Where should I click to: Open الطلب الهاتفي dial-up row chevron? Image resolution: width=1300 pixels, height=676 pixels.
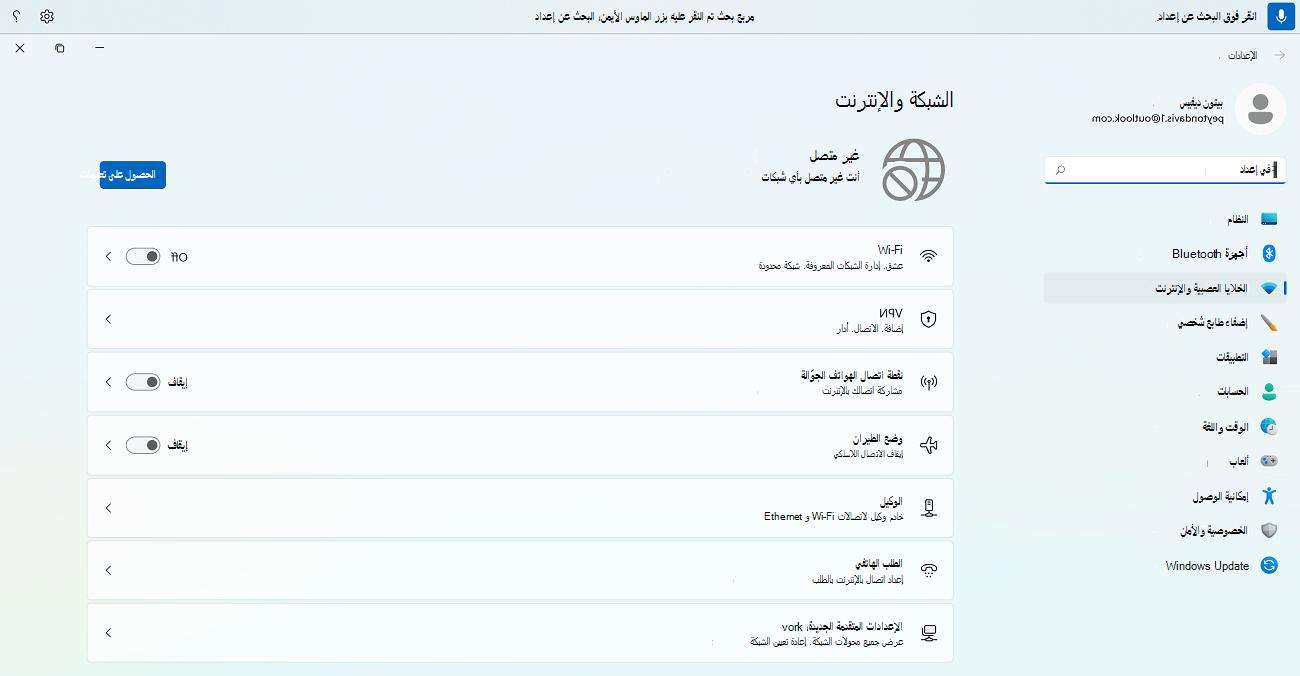(x=108, y=570)
